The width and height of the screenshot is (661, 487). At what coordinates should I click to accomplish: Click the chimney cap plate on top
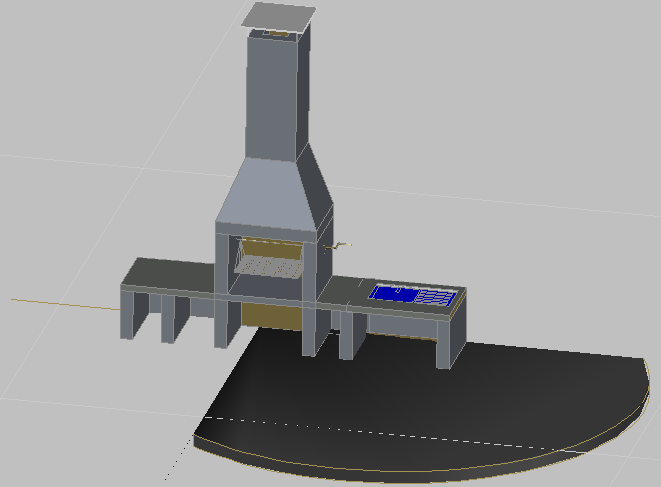pyautogui.click(x=280, y=15)
